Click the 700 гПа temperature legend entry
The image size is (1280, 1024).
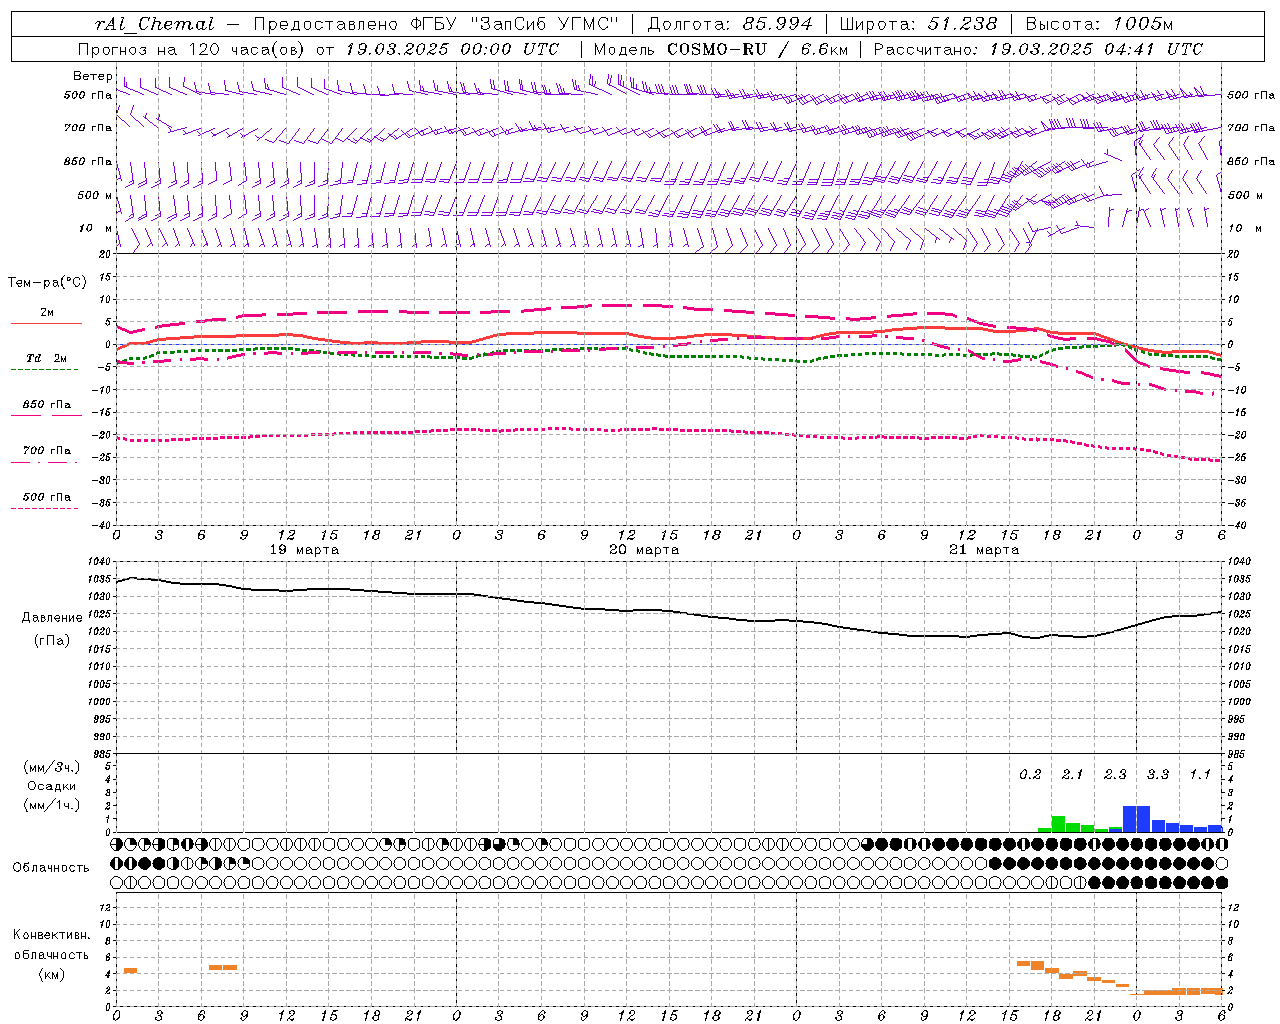[47, 451]
